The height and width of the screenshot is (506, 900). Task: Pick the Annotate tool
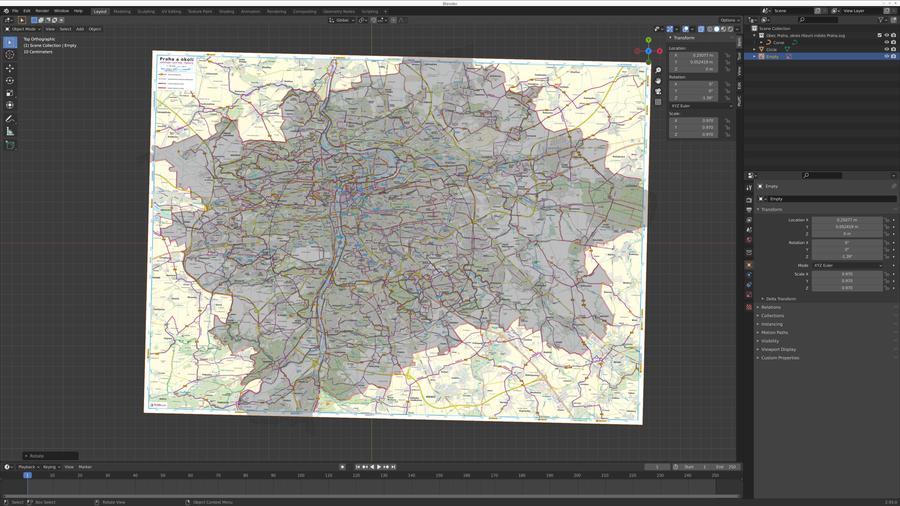click(x=10, y=118)
